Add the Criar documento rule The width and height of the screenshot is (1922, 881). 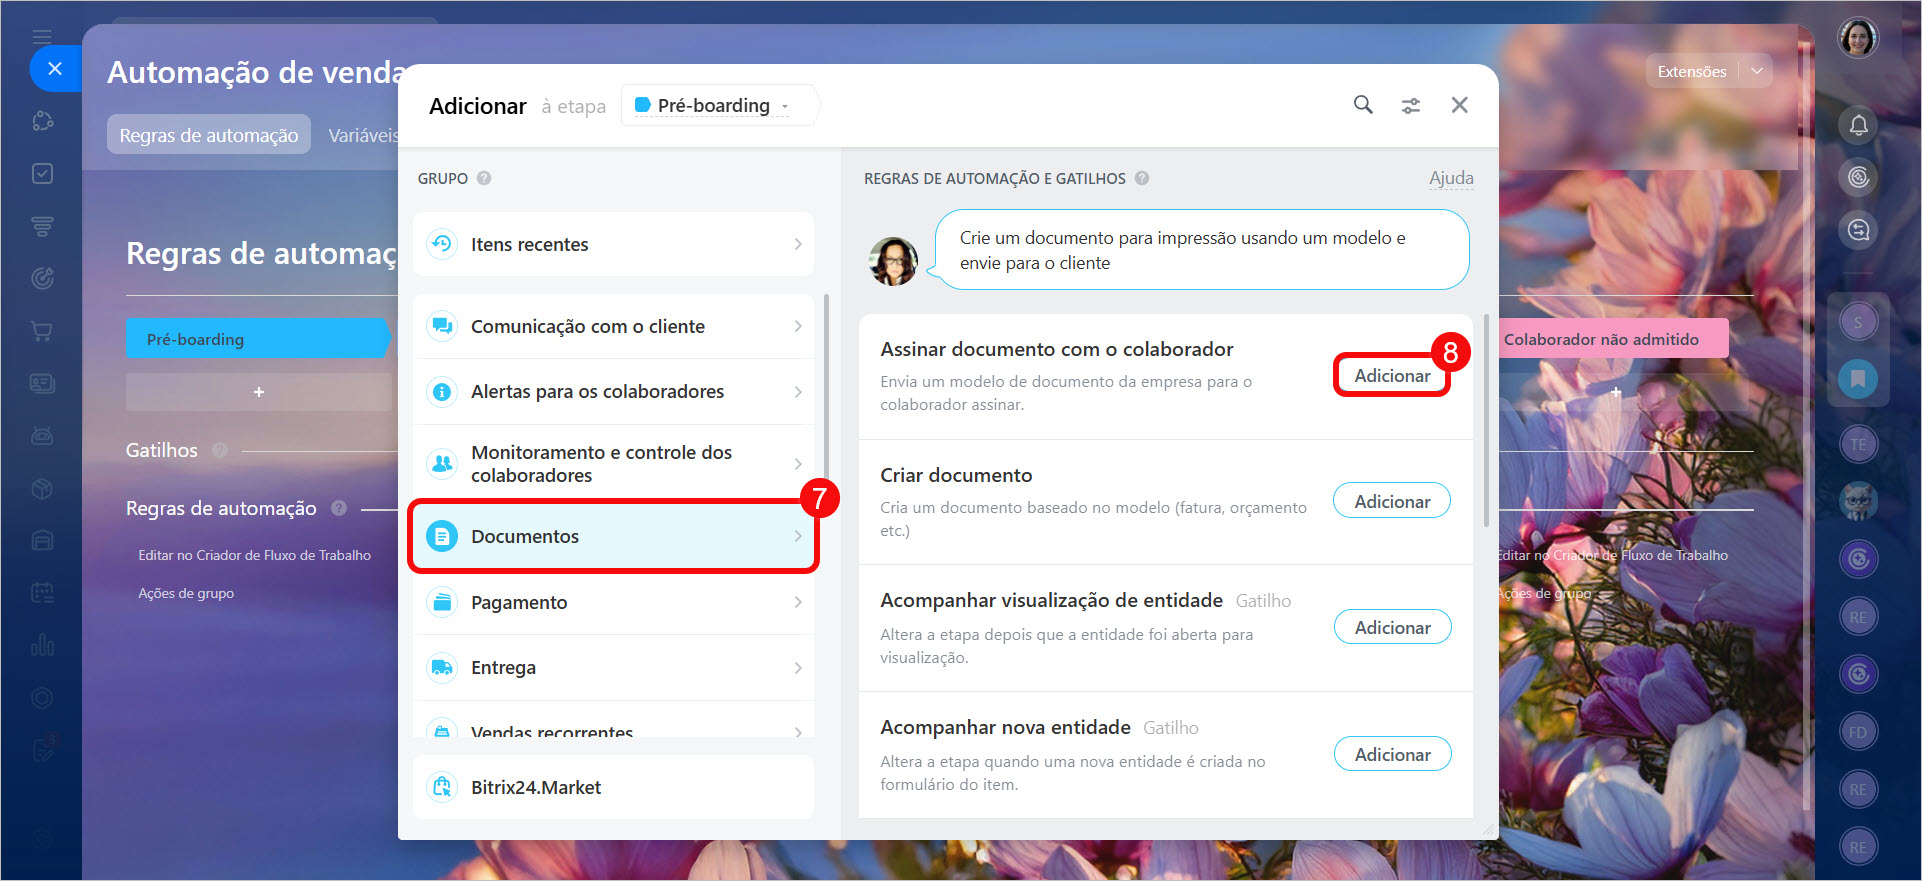[x=1392, y=501]
